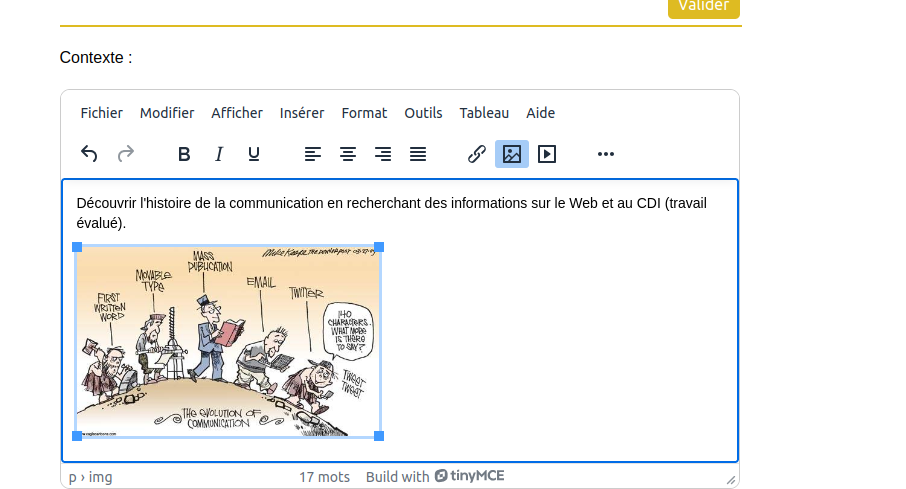Screen dimensions: 906x489
Task: Open the Fichier menu
Action: coord(102,113)
